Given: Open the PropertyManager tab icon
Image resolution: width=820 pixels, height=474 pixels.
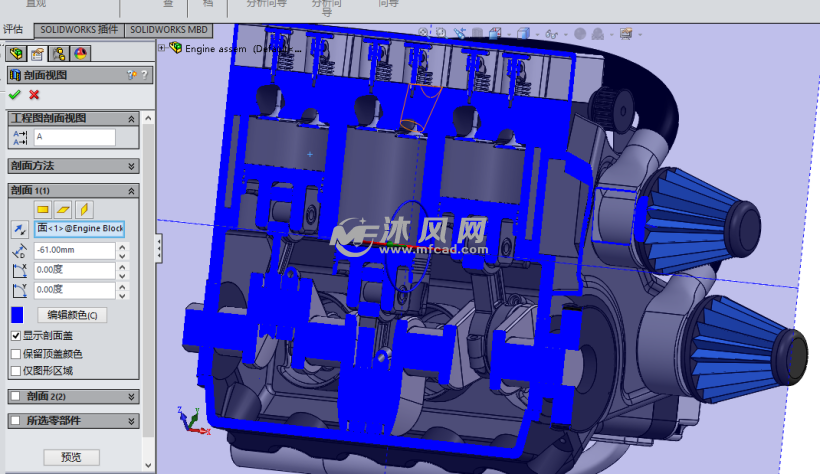Looking at the screenshot, I should coord(37,54).
